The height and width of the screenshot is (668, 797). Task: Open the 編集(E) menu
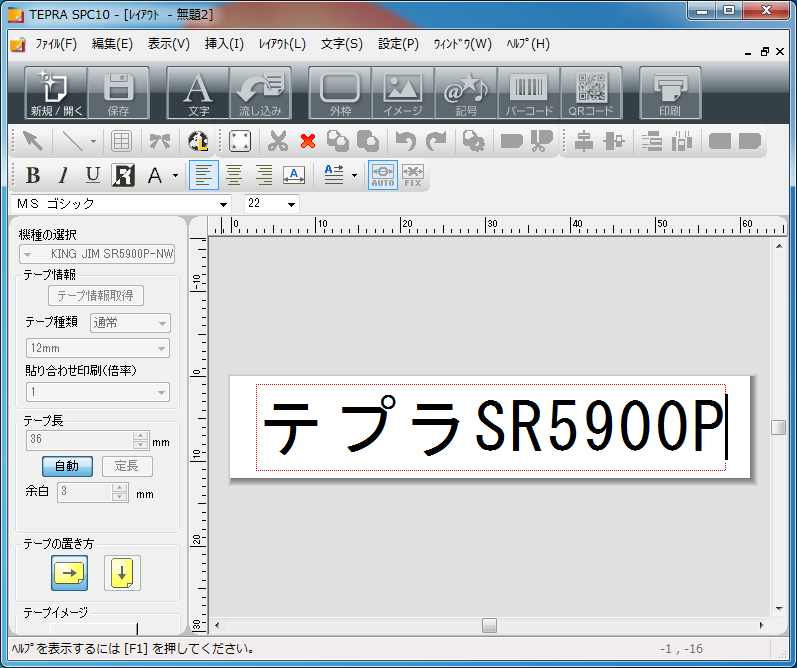click(112, 44)
